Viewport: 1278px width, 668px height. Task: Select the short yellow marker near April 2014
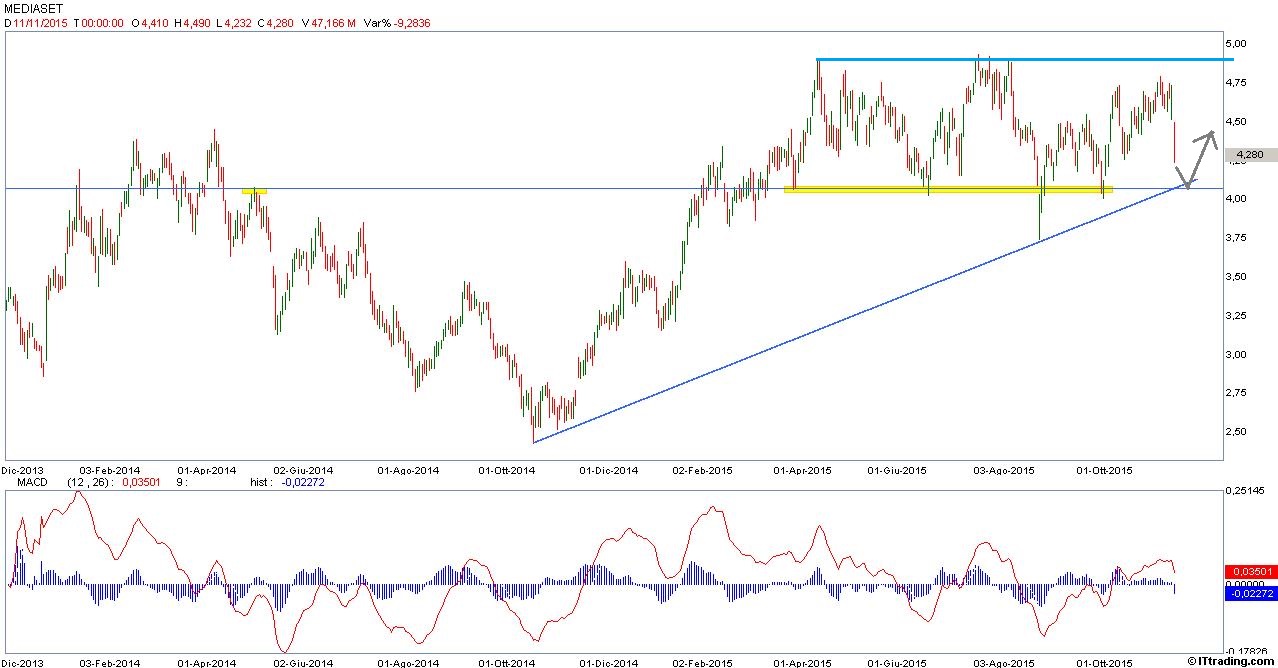point(254,190)
